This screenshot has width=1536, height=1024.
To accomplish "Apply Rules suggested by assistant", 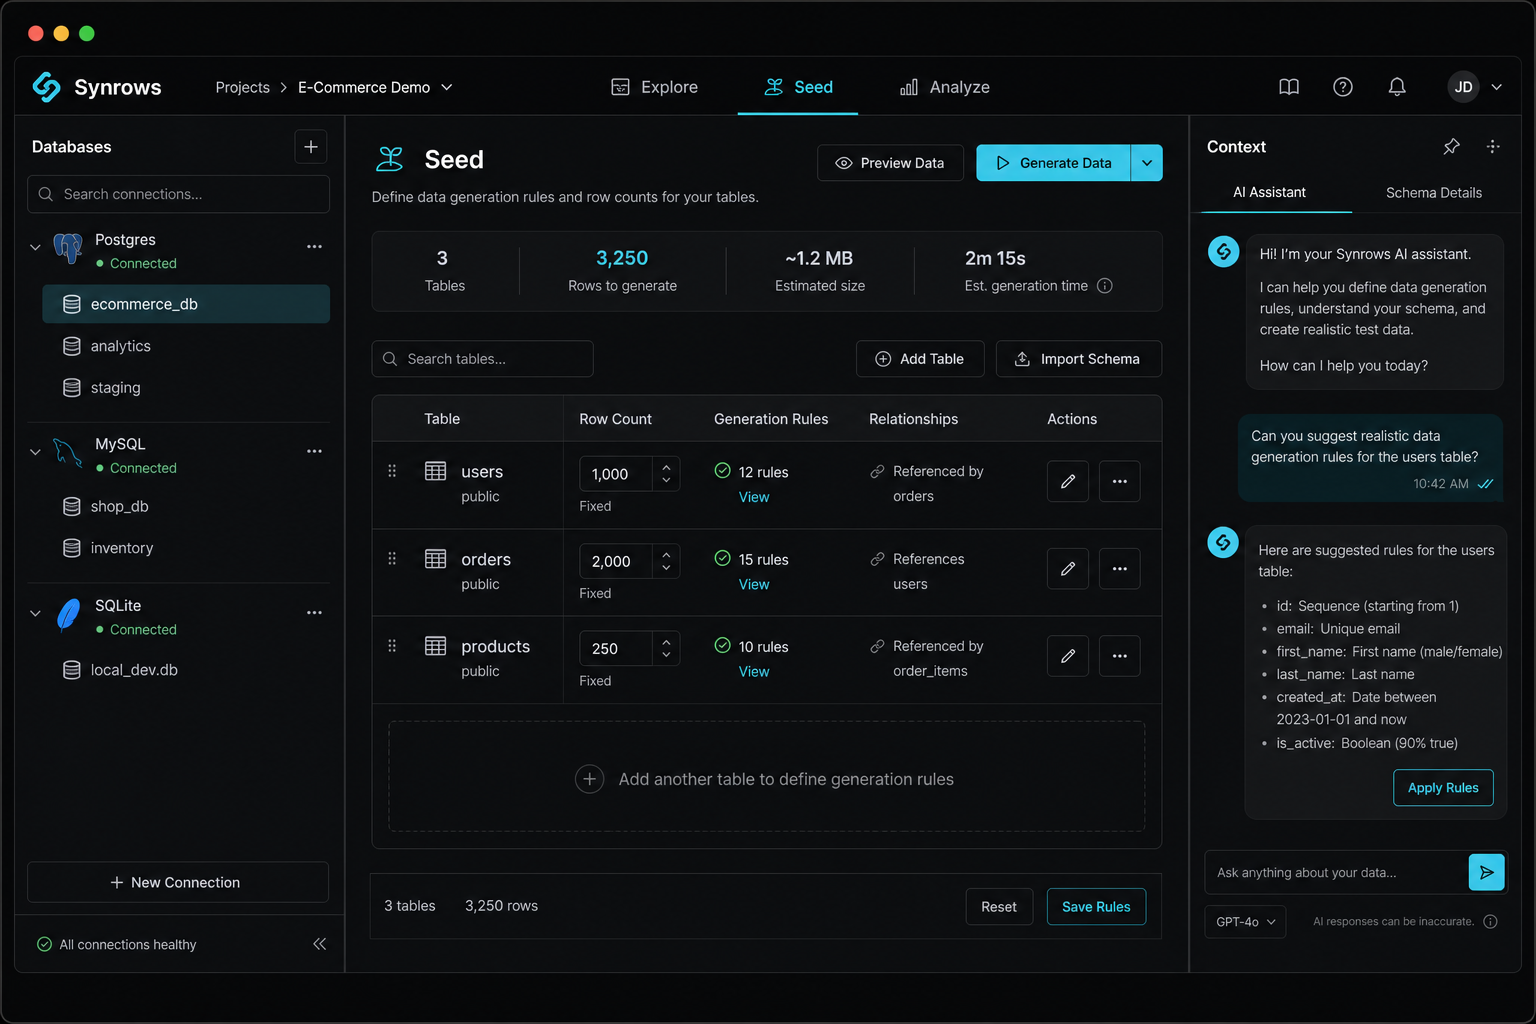I will 1443,788.
